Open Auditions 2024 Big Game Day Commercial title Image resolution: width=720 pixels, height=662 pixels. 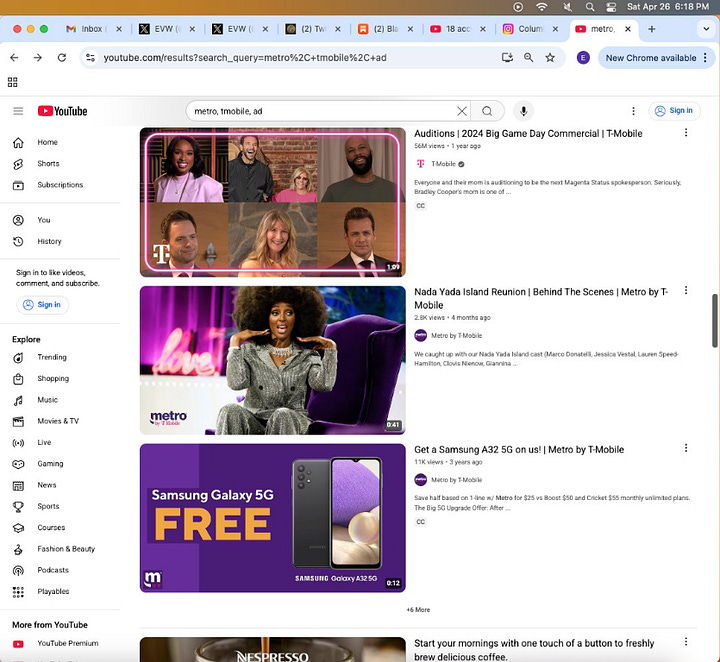[x=528, y=134]
